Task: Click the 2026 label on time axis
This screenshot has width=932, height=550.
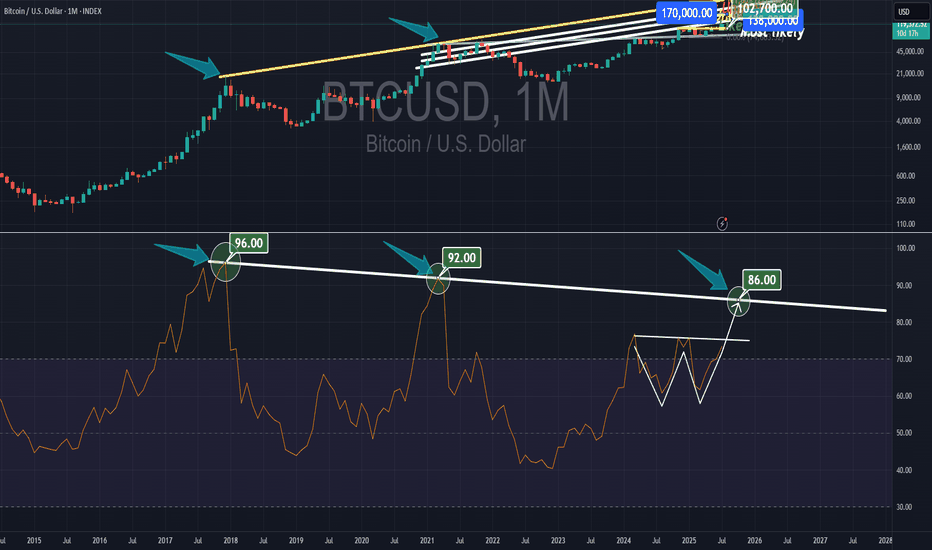Action: coord(754,540)
